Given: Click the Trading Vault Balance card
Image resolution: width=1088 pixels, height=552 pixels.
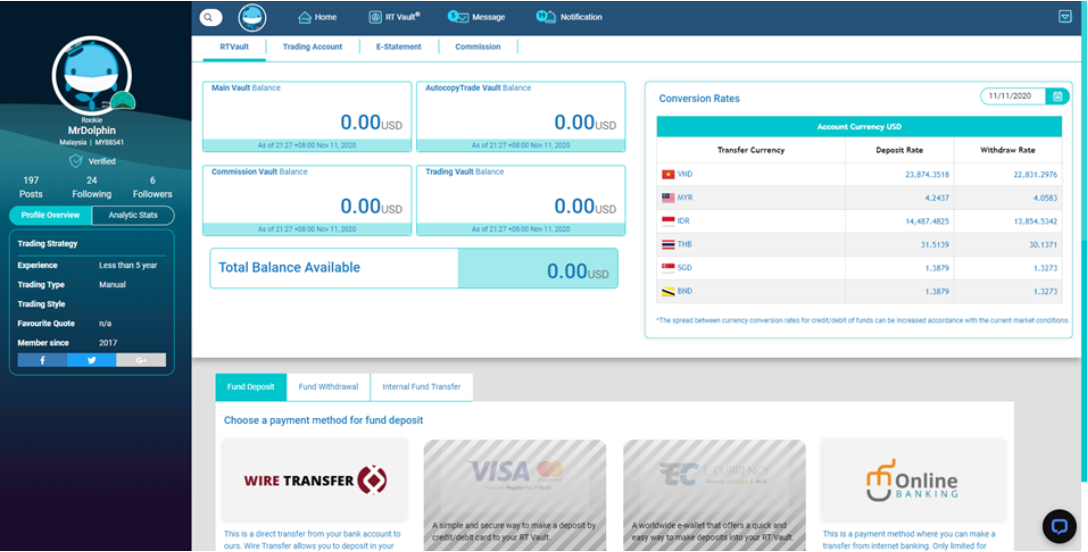Looking at the screenshot, I should coord(520,200).
